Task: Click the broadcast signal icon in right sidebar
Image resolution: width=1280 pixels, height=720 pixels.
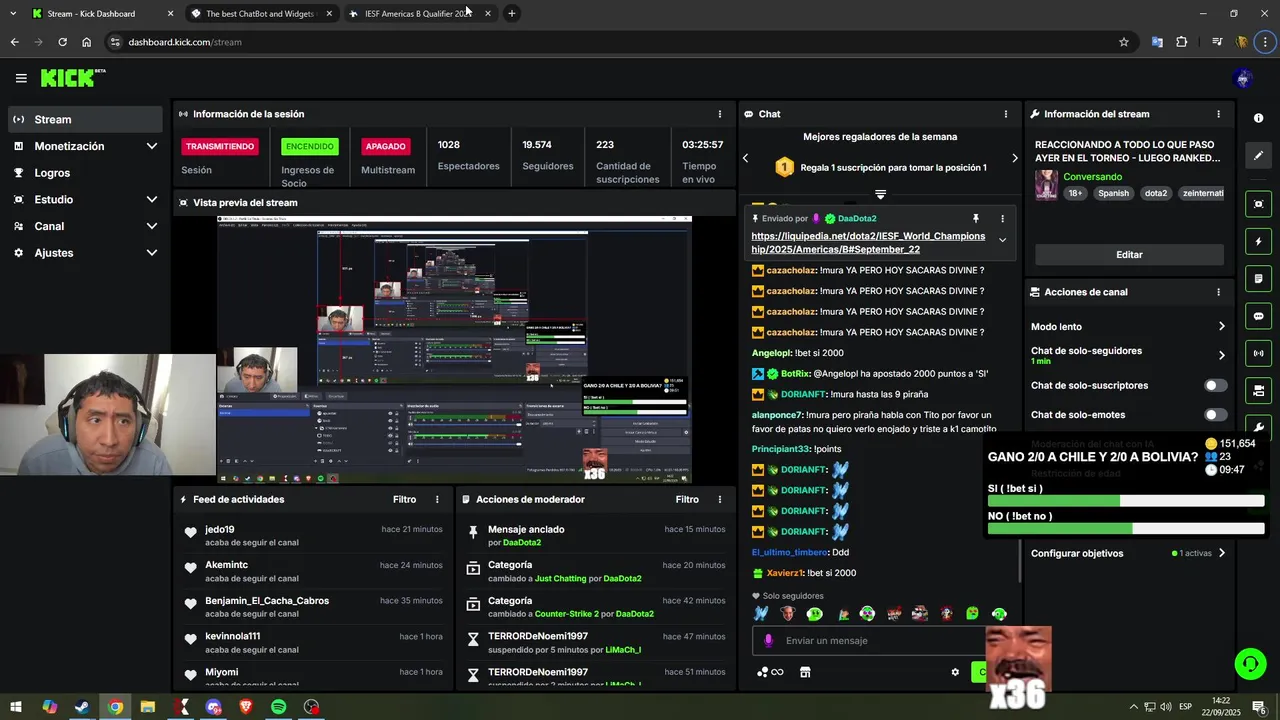Action: tap(1258, 353)
